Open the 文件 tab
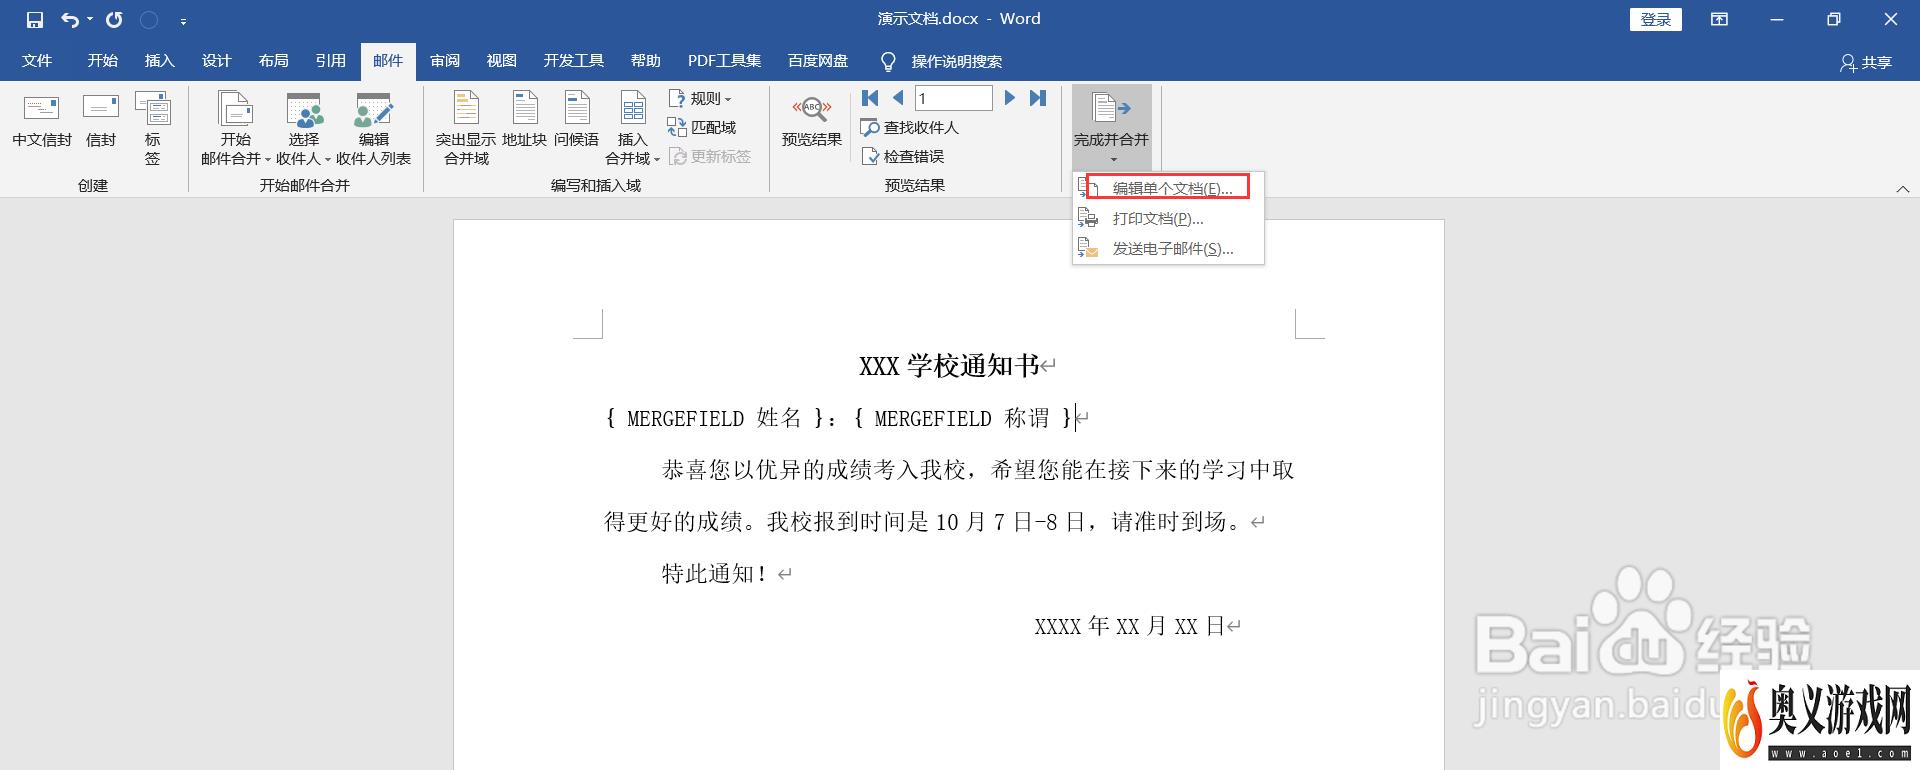Viewport: 1920px width, 770px height. [37, 61]
